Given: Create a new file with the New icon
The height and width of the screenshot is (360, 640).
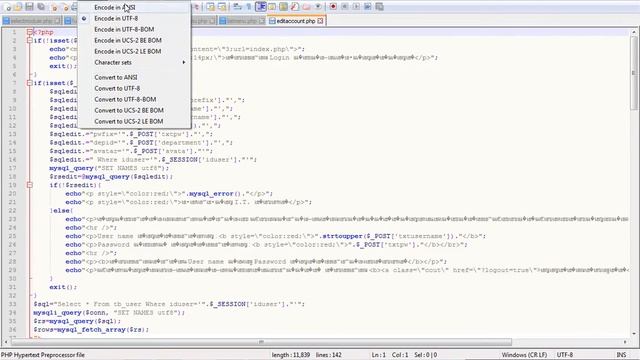Looking at the screenshot, I should [x=7, y=7].
